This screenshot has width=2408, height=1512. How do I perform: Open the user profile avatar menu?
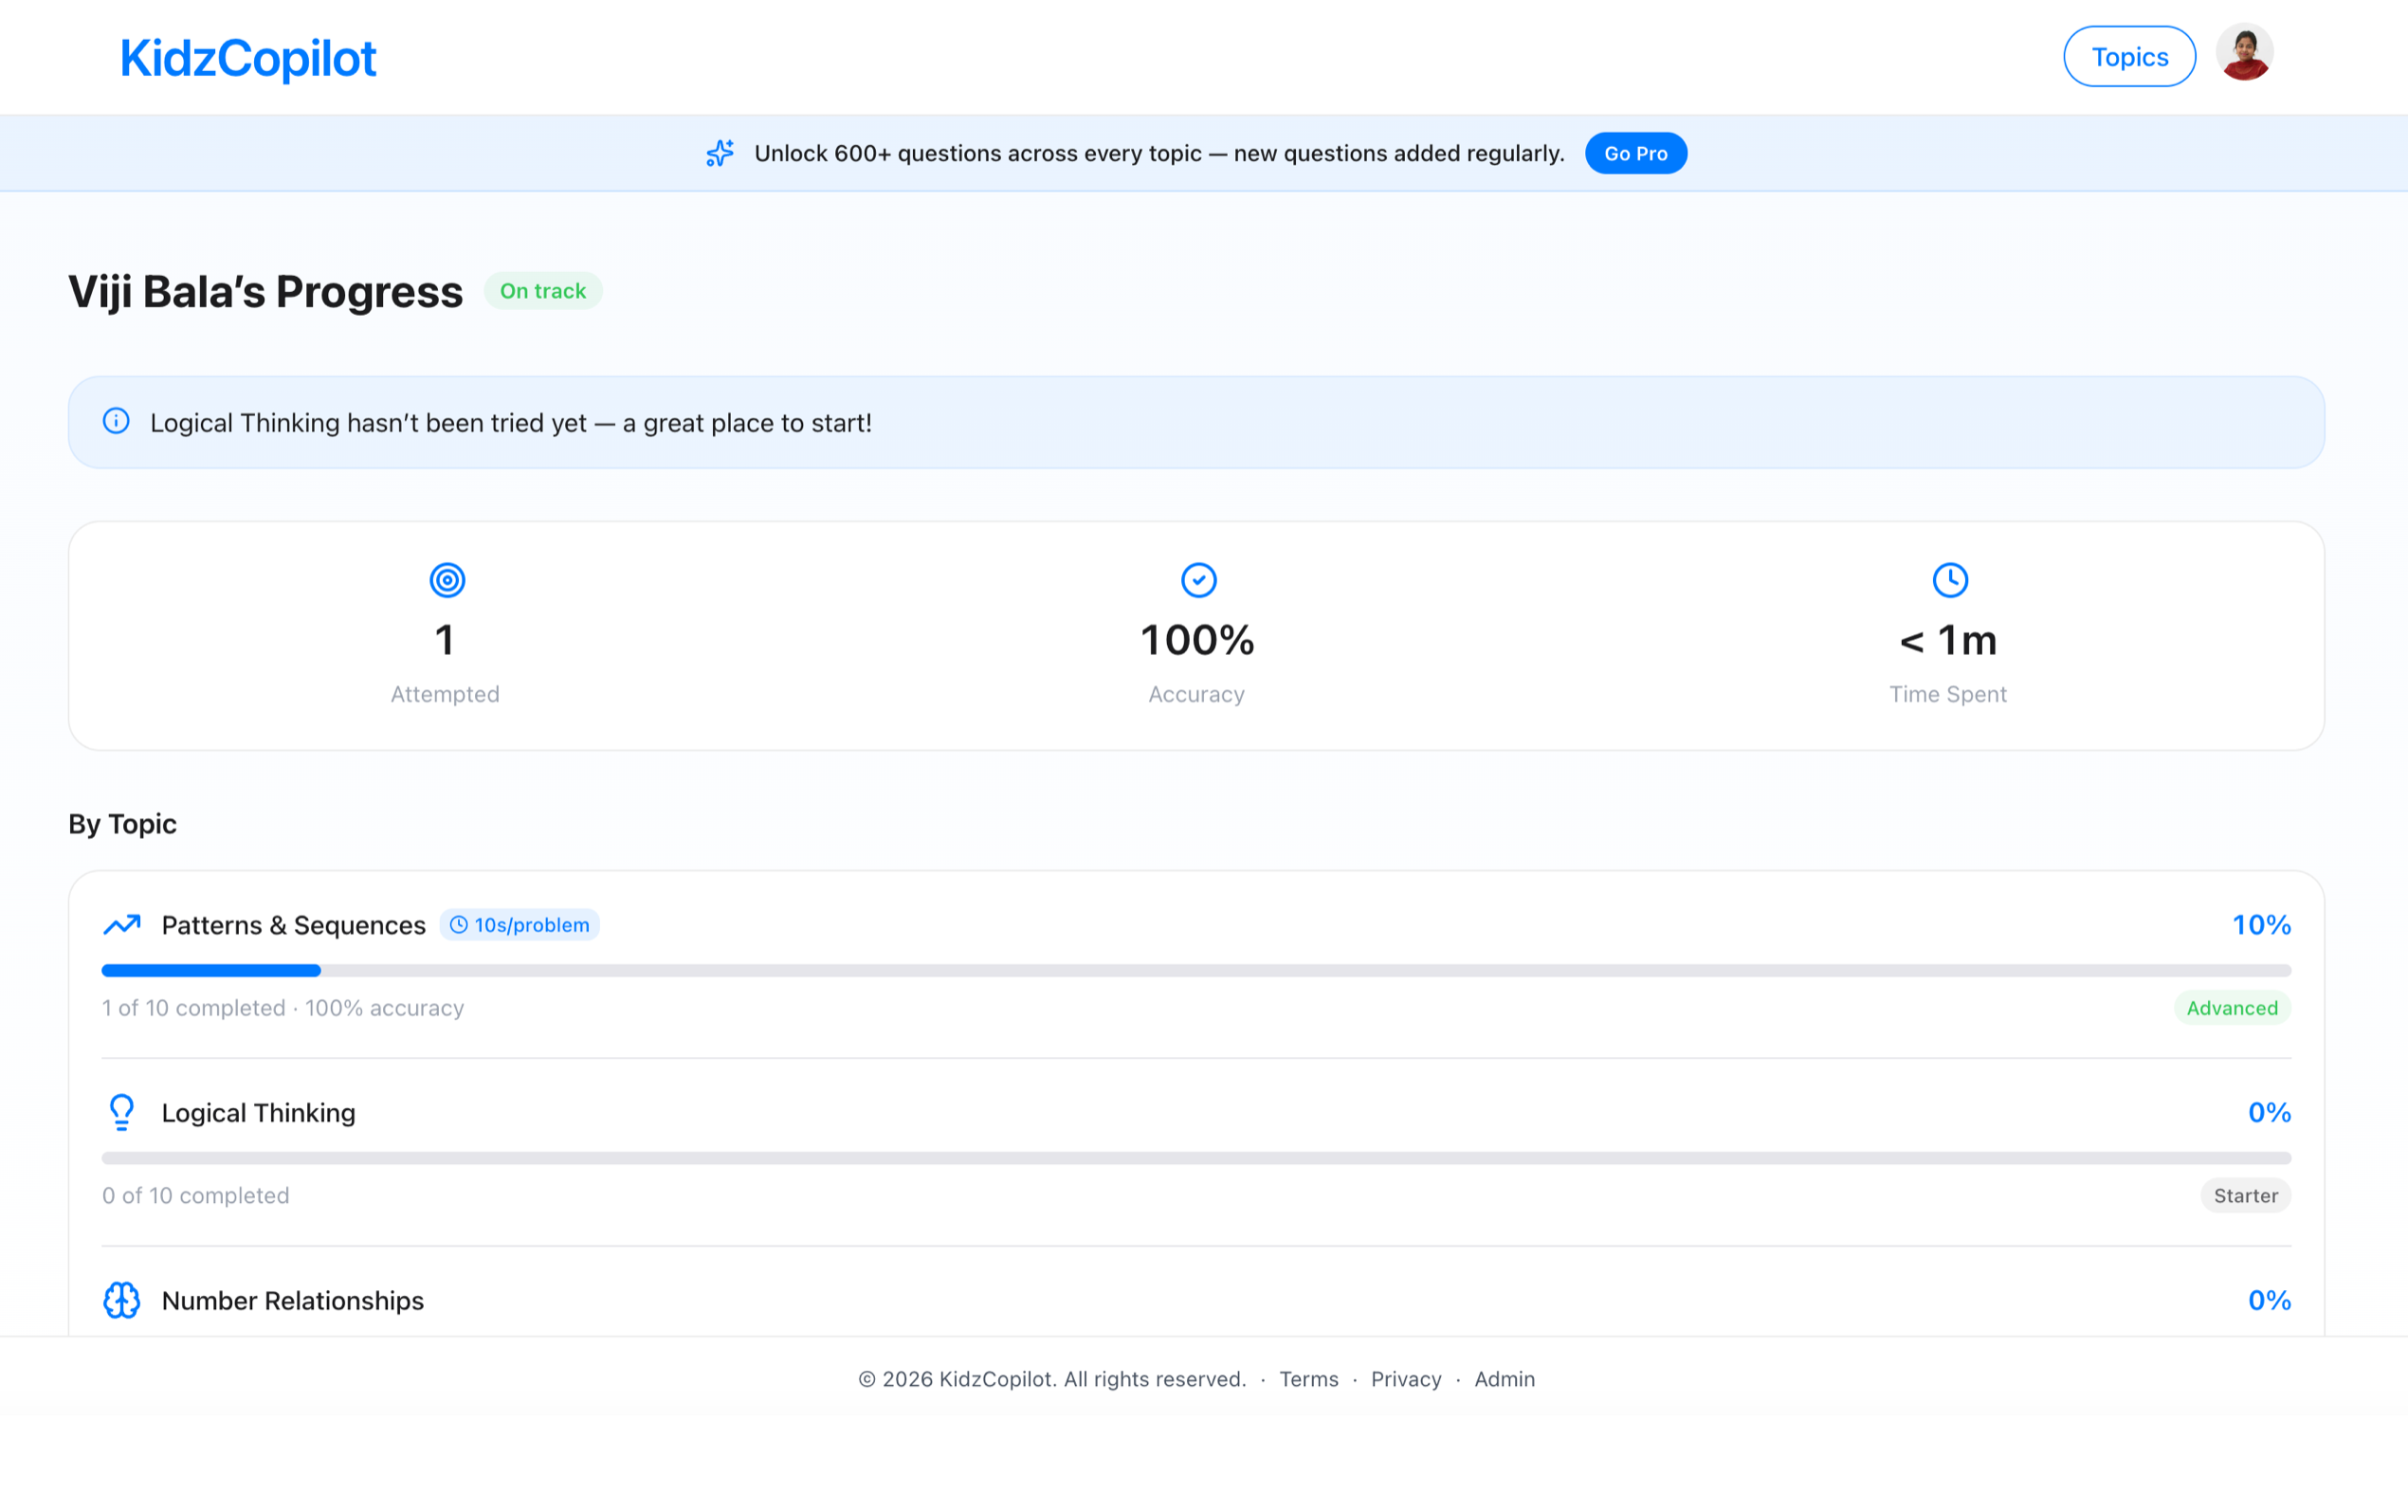click(x=2244, y=53)
